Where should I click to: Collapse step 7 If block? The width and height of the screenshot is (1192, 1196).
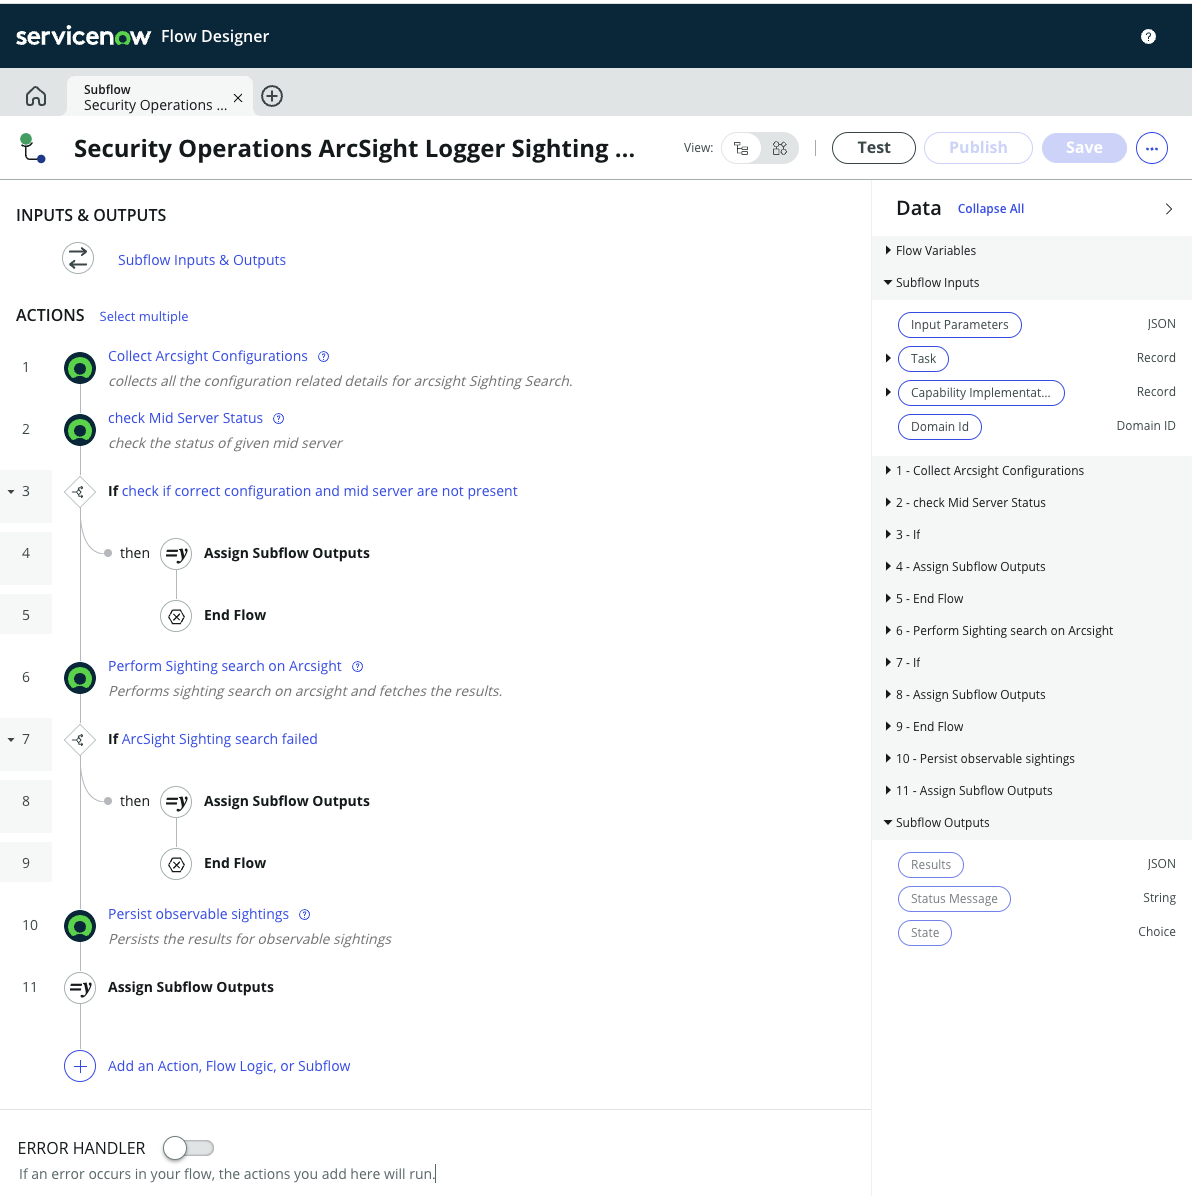tap(11, 740)
